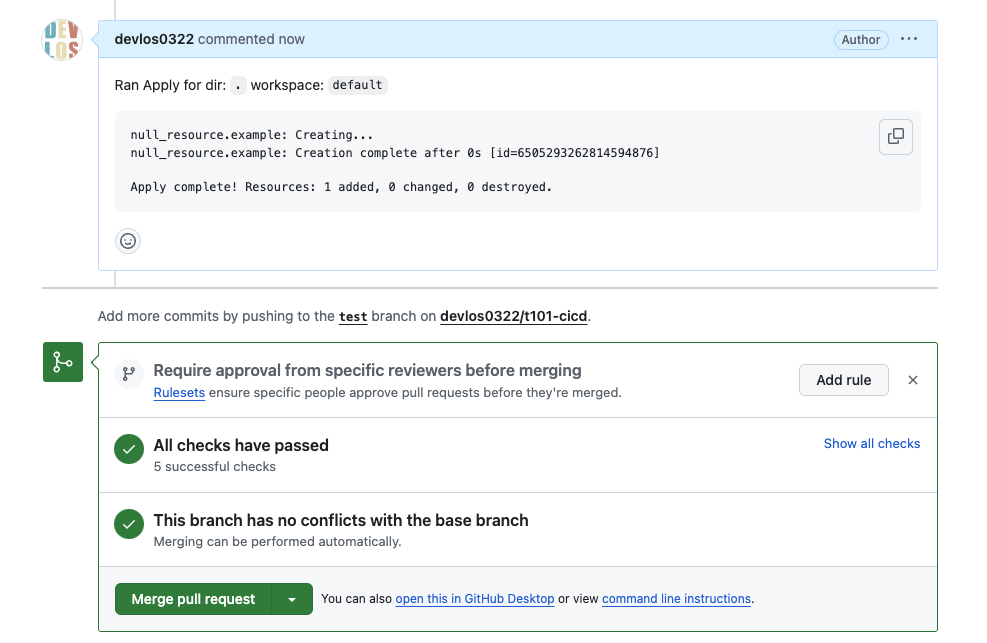Copy the apply output code block
Screen dimensions: 987x643
pyautogui.click(x=895, y=137)
